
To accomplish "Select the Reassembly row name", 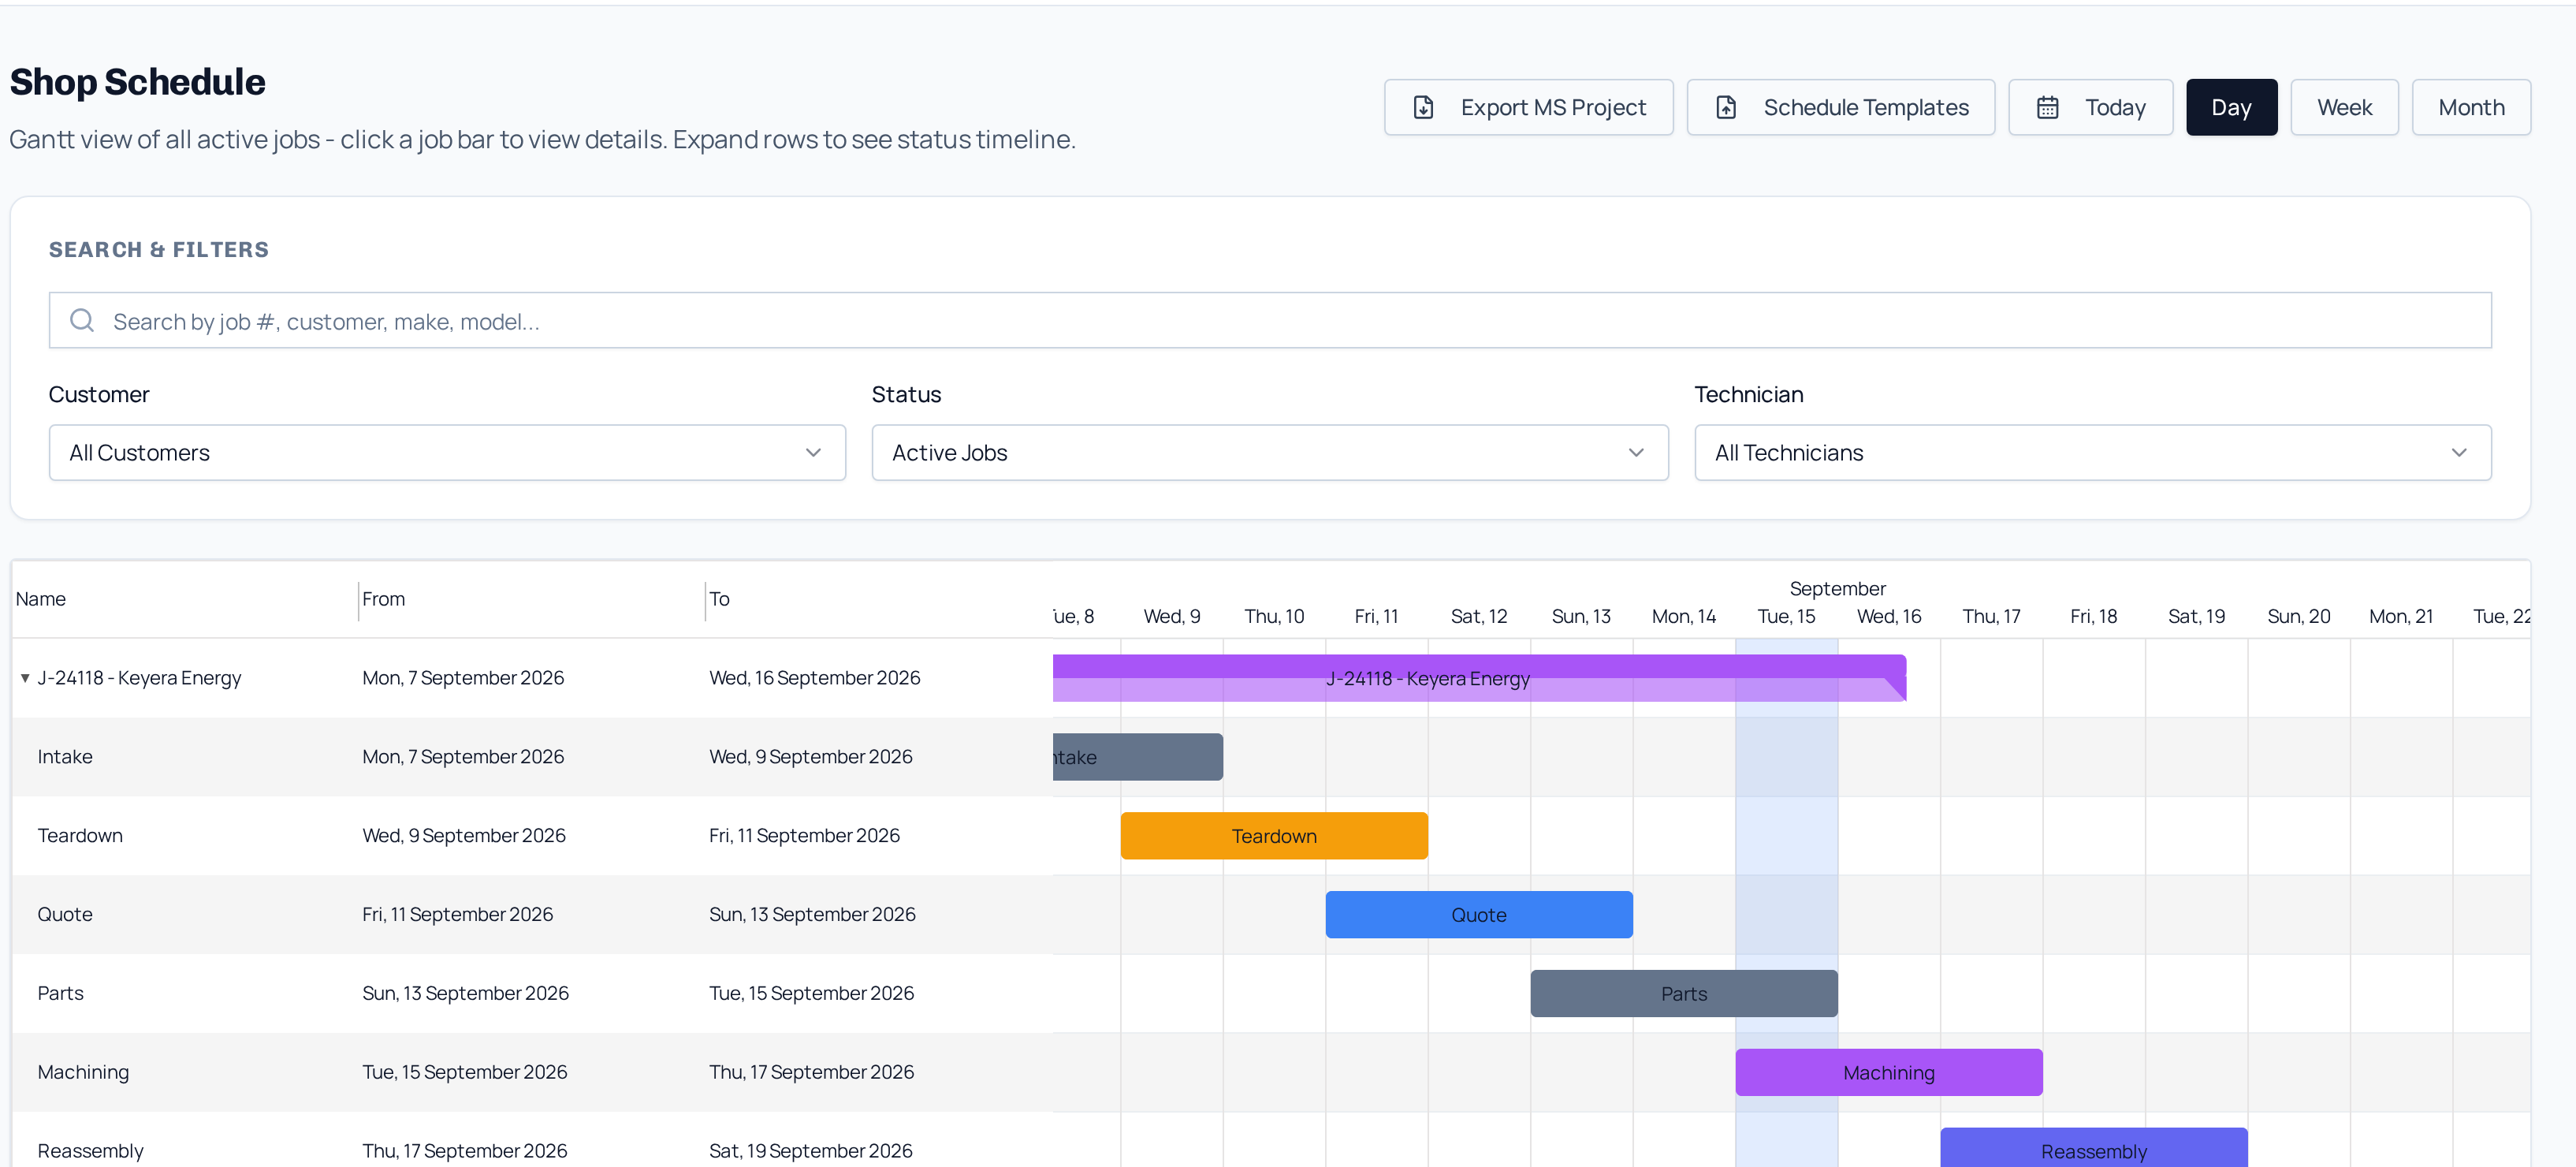I will tap(91, 1151).
